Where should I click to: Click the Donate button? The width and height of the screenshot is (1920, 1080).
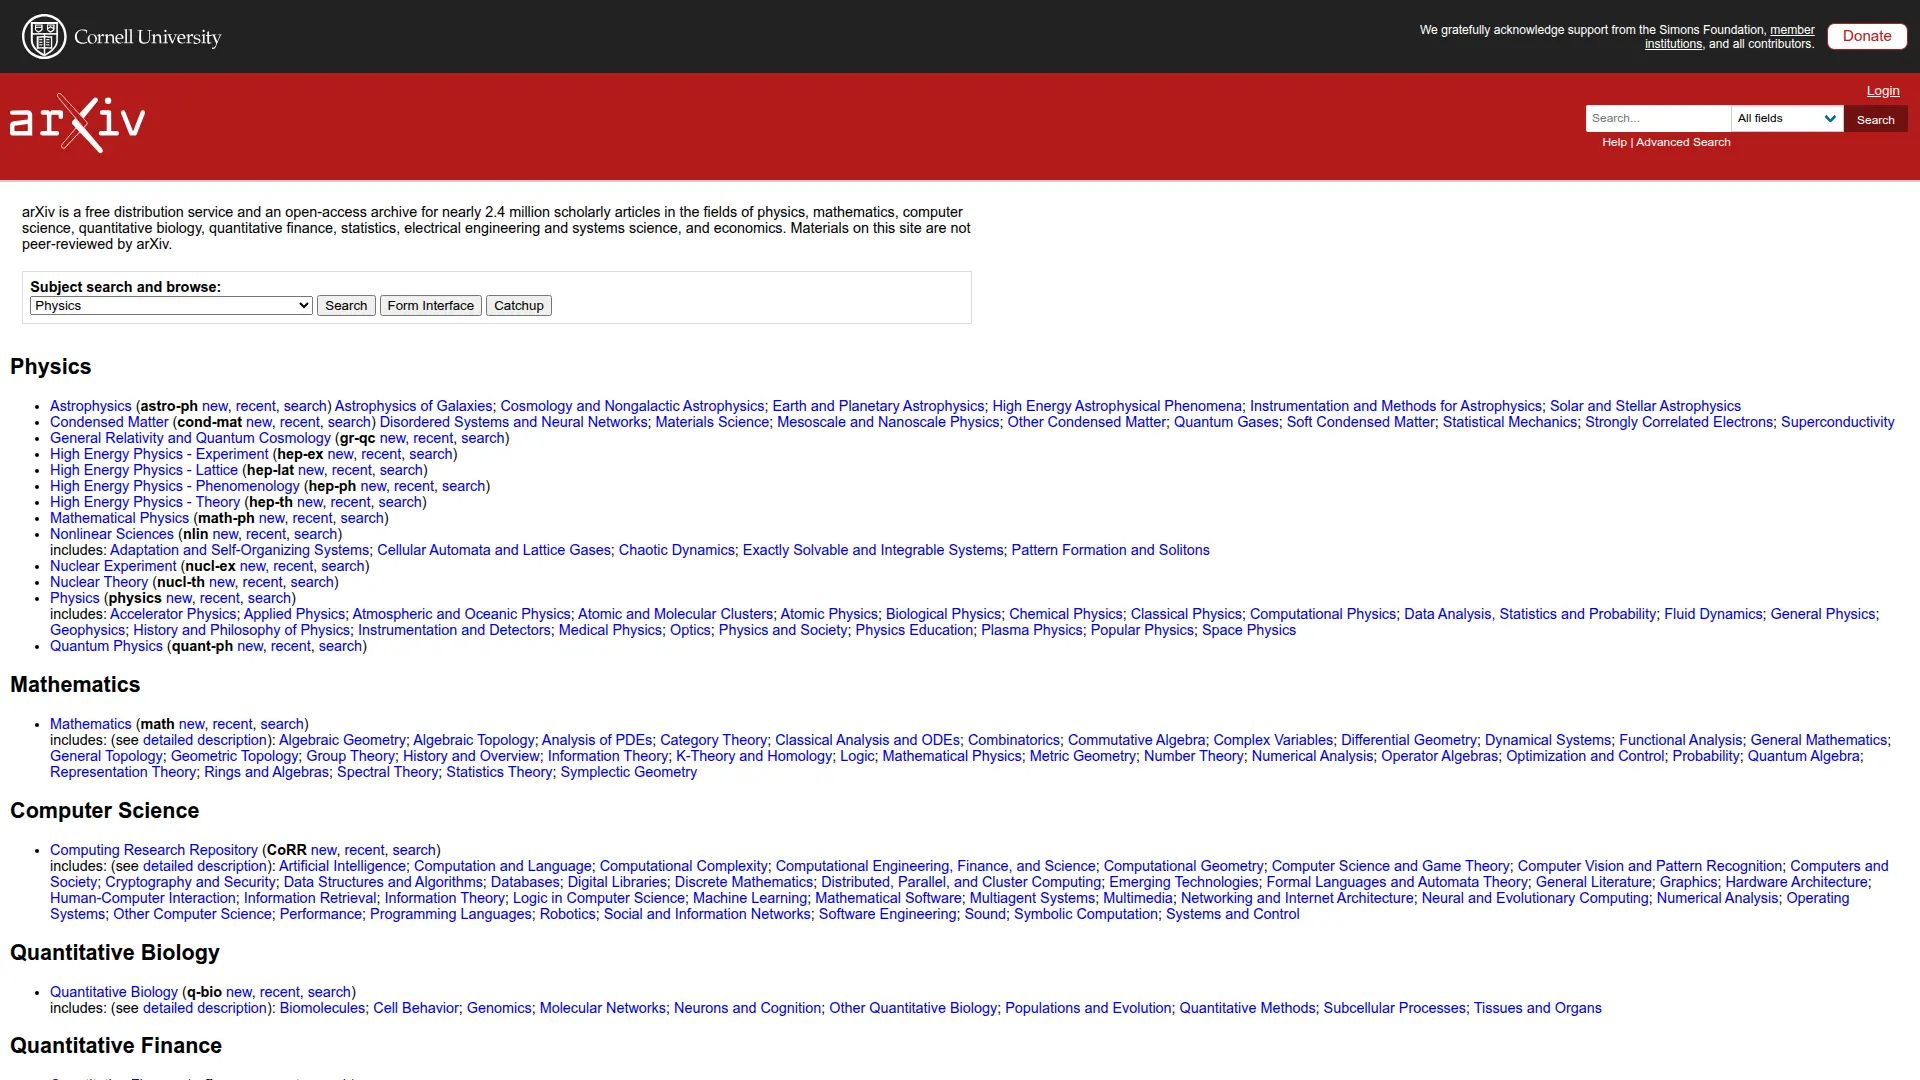1866,35
